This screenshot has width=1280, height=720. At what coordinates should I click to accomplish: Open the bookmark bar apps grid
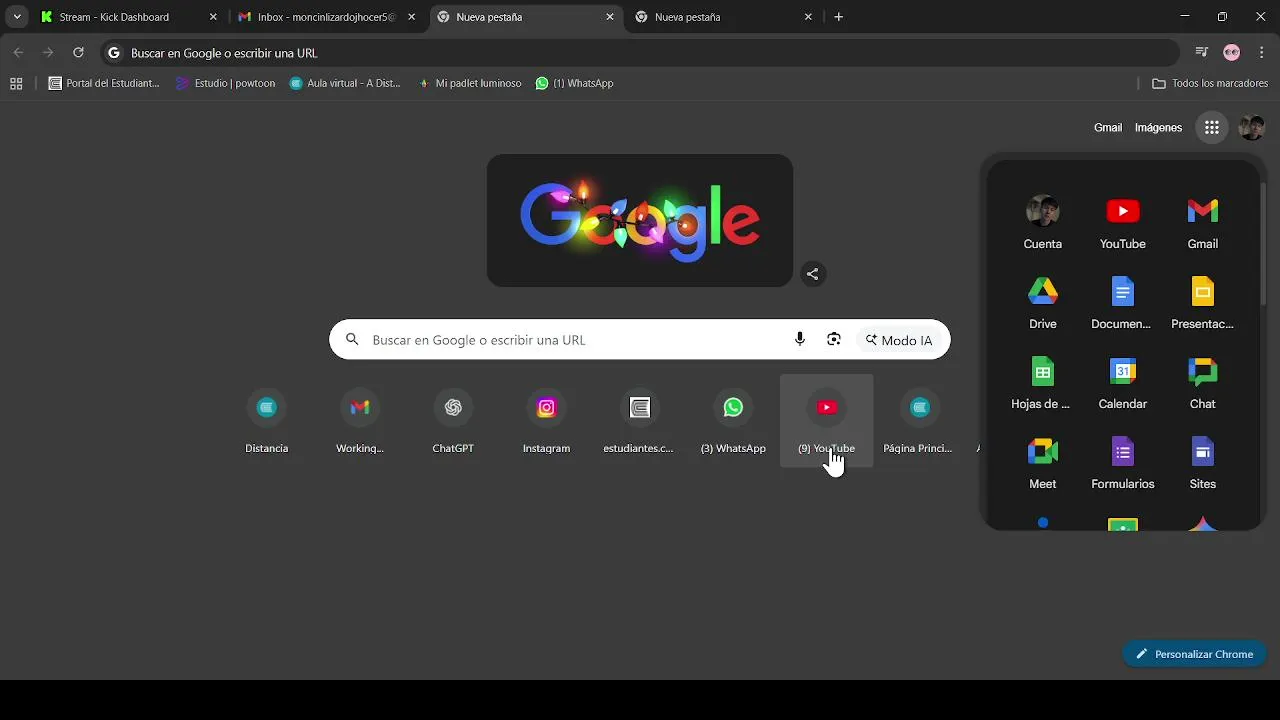coord(16,84)
